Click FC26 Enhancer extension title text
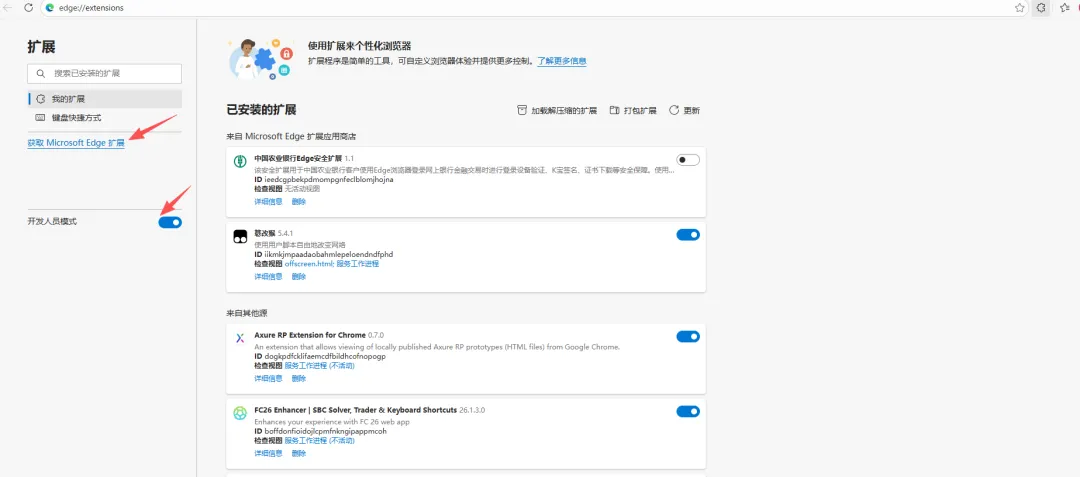 coord(355,410)
